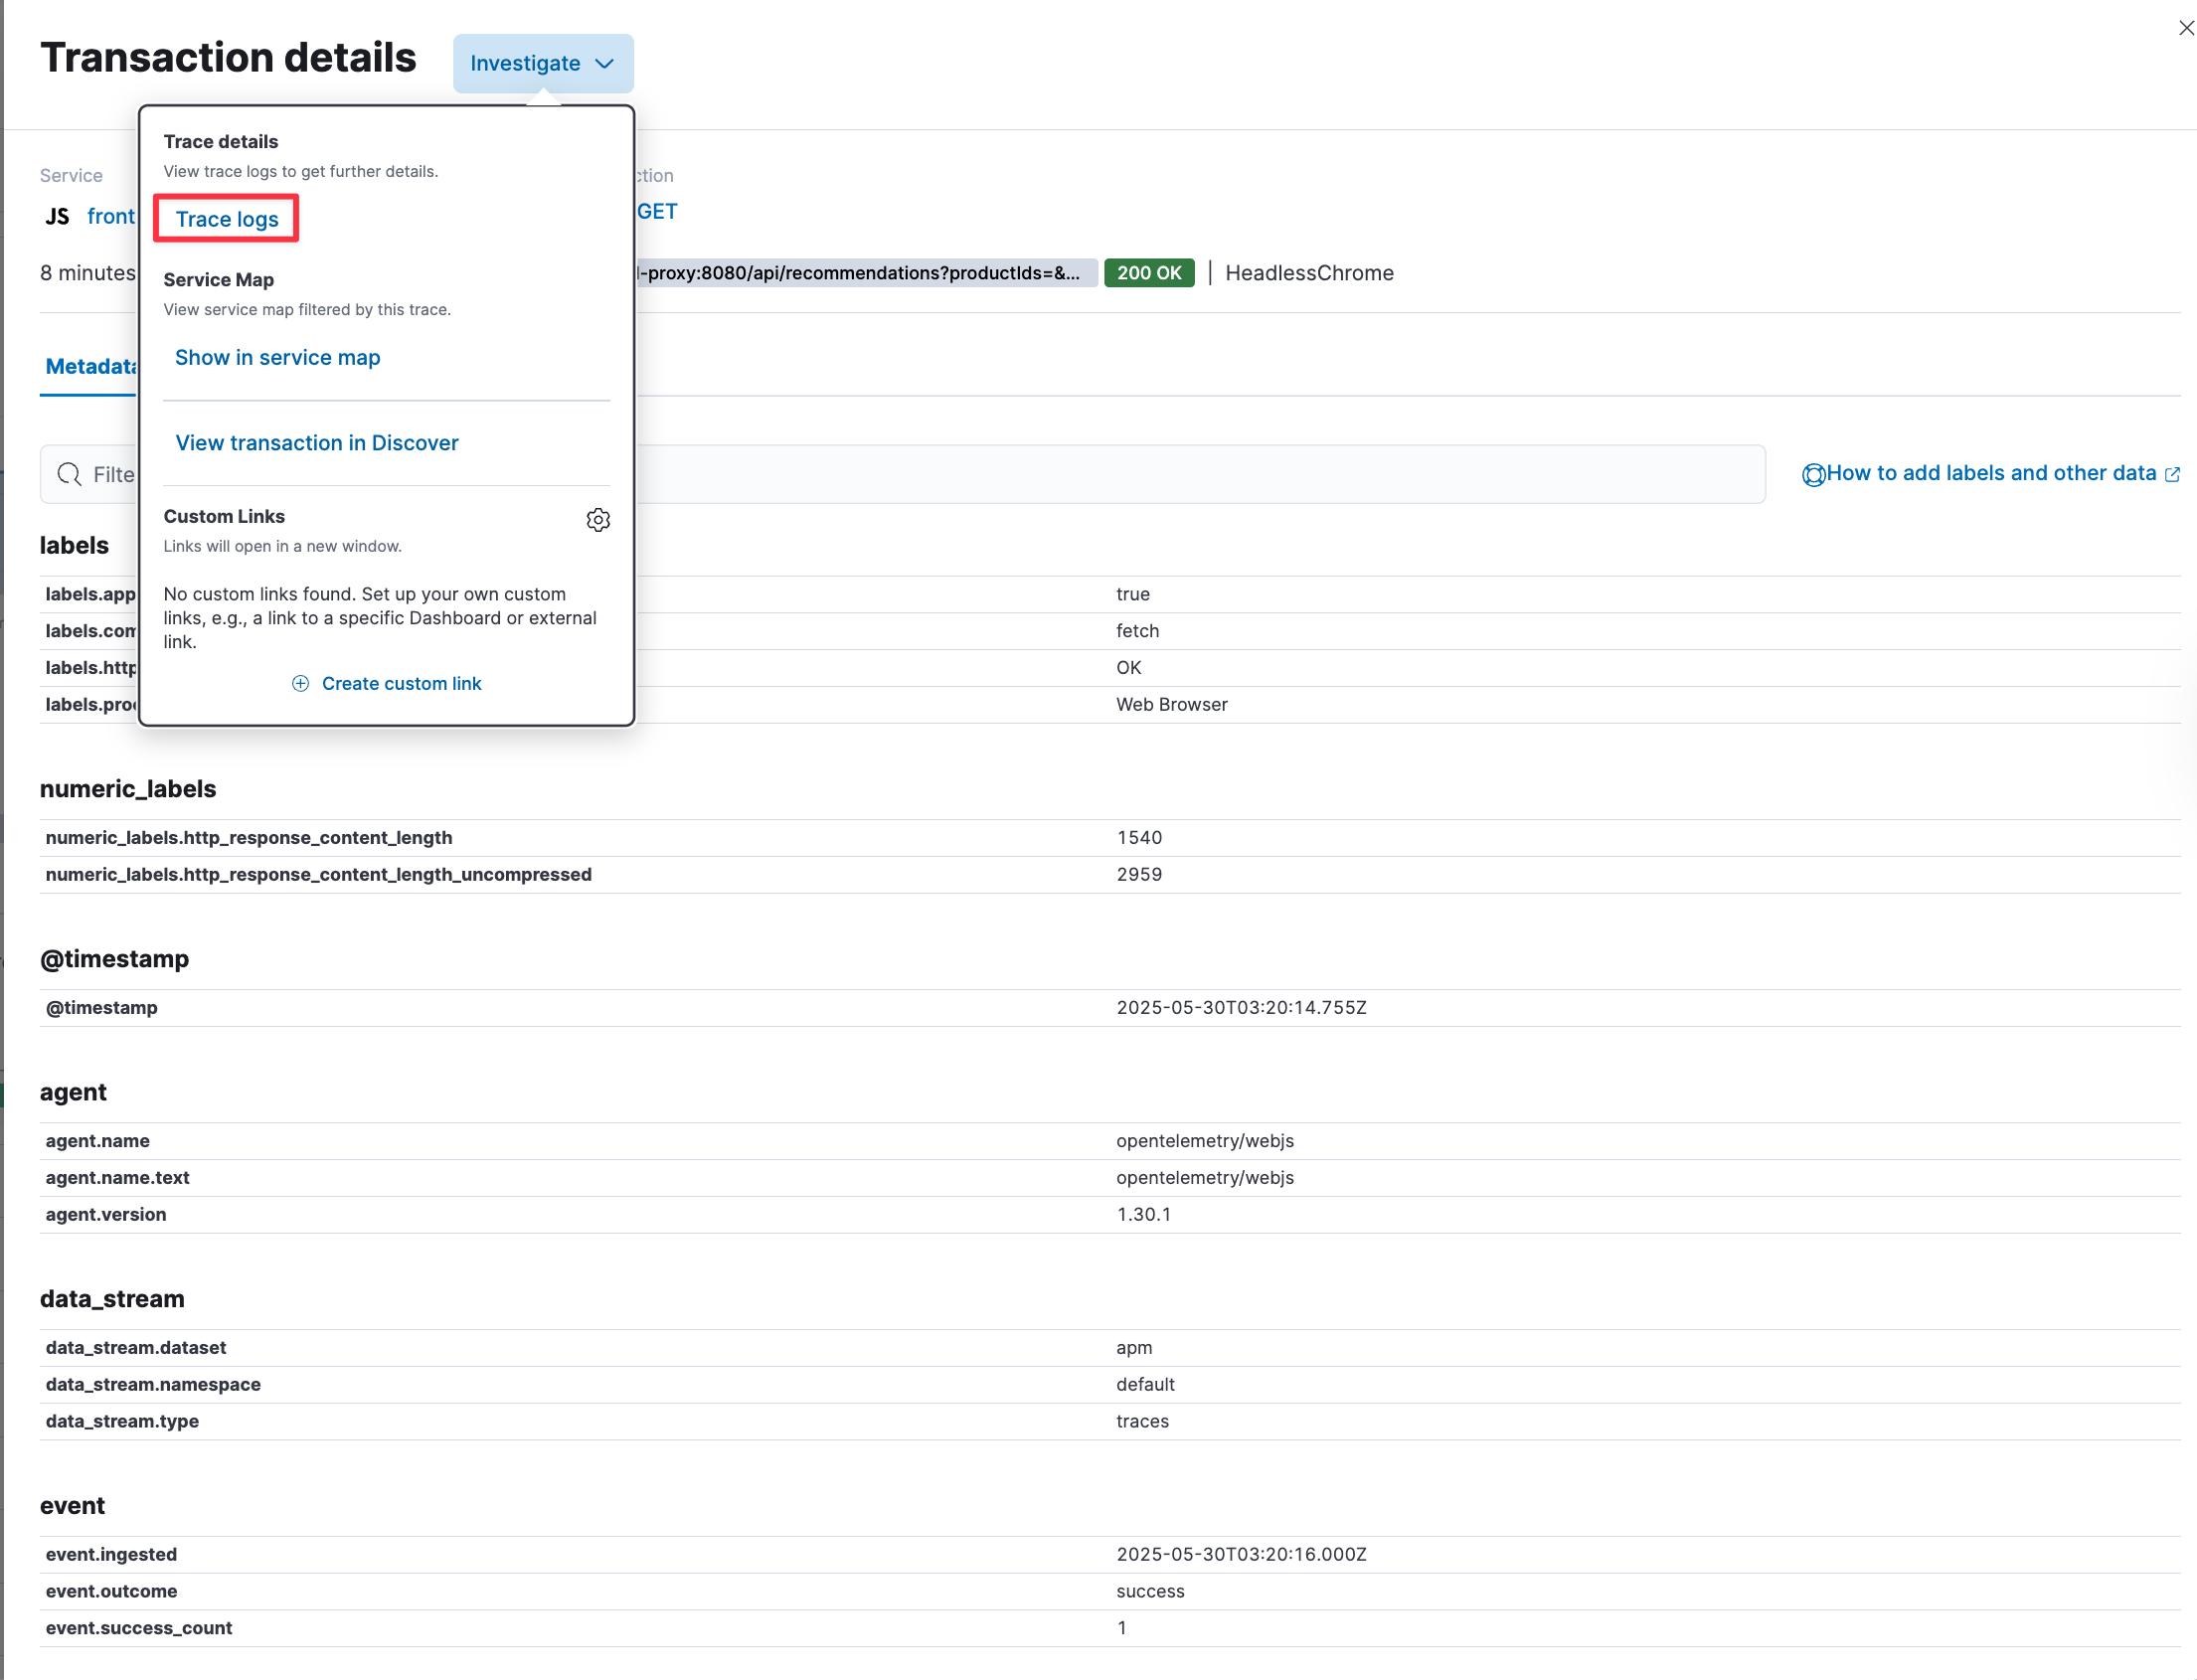The image size is (2197, 1680).
Task: Click the GET transaction link
Action: (657, 212)
